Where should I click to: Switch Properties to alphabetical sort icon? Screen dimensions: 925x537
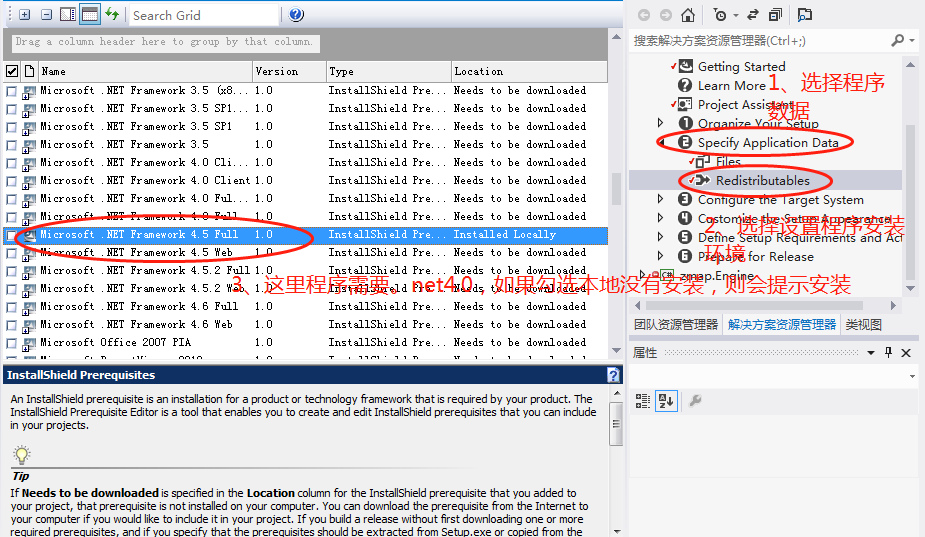[666, 401]
